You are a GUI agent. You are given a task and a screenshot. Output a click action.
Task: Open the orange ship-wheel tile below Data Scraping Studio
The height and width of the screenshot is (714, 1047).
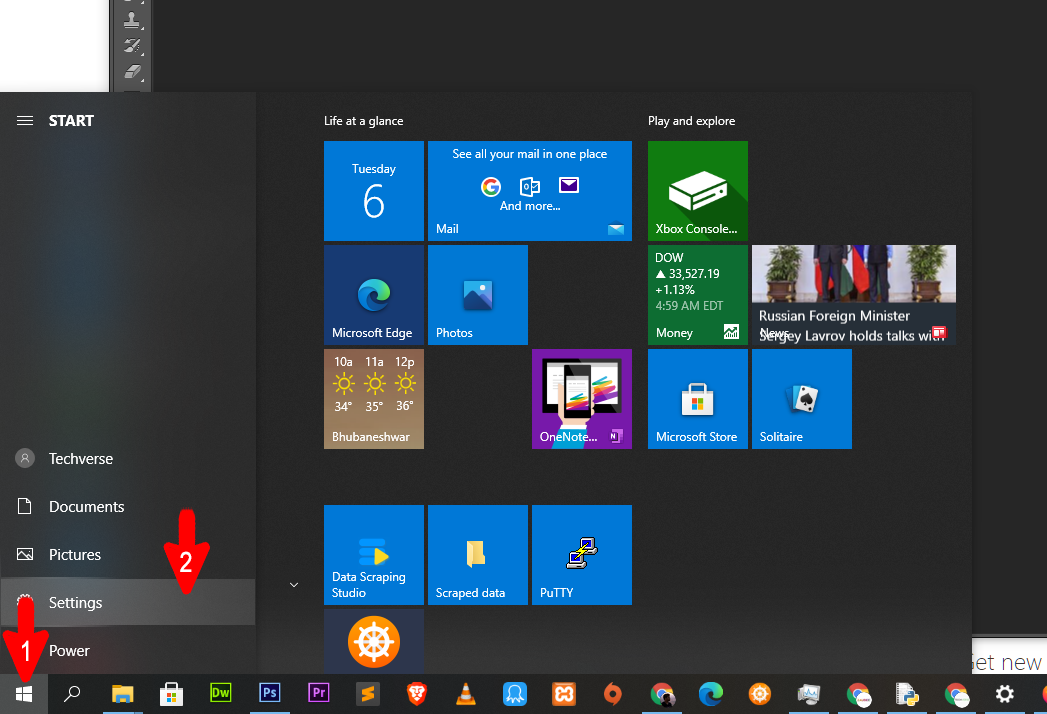pos(374,642)
